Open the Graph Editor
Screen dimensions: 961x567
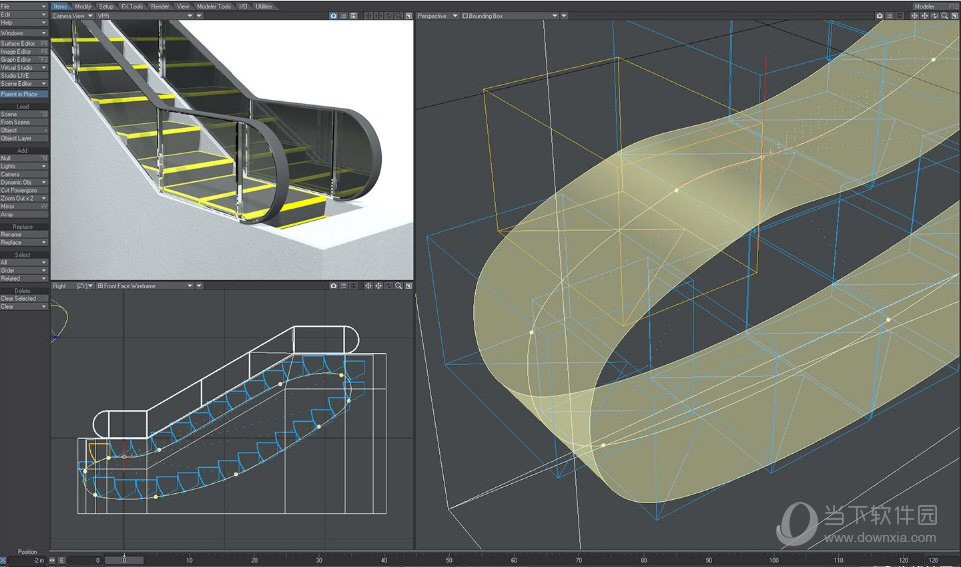click(24, 59)
